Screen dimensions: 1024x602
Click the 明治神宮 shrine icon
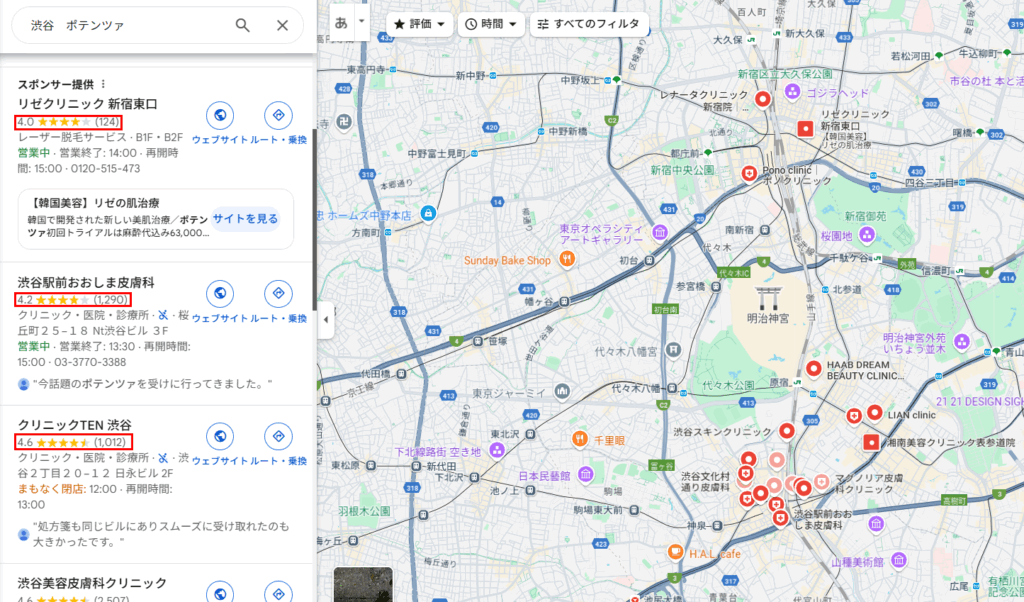pyautogui.click(x=767, y=298)
